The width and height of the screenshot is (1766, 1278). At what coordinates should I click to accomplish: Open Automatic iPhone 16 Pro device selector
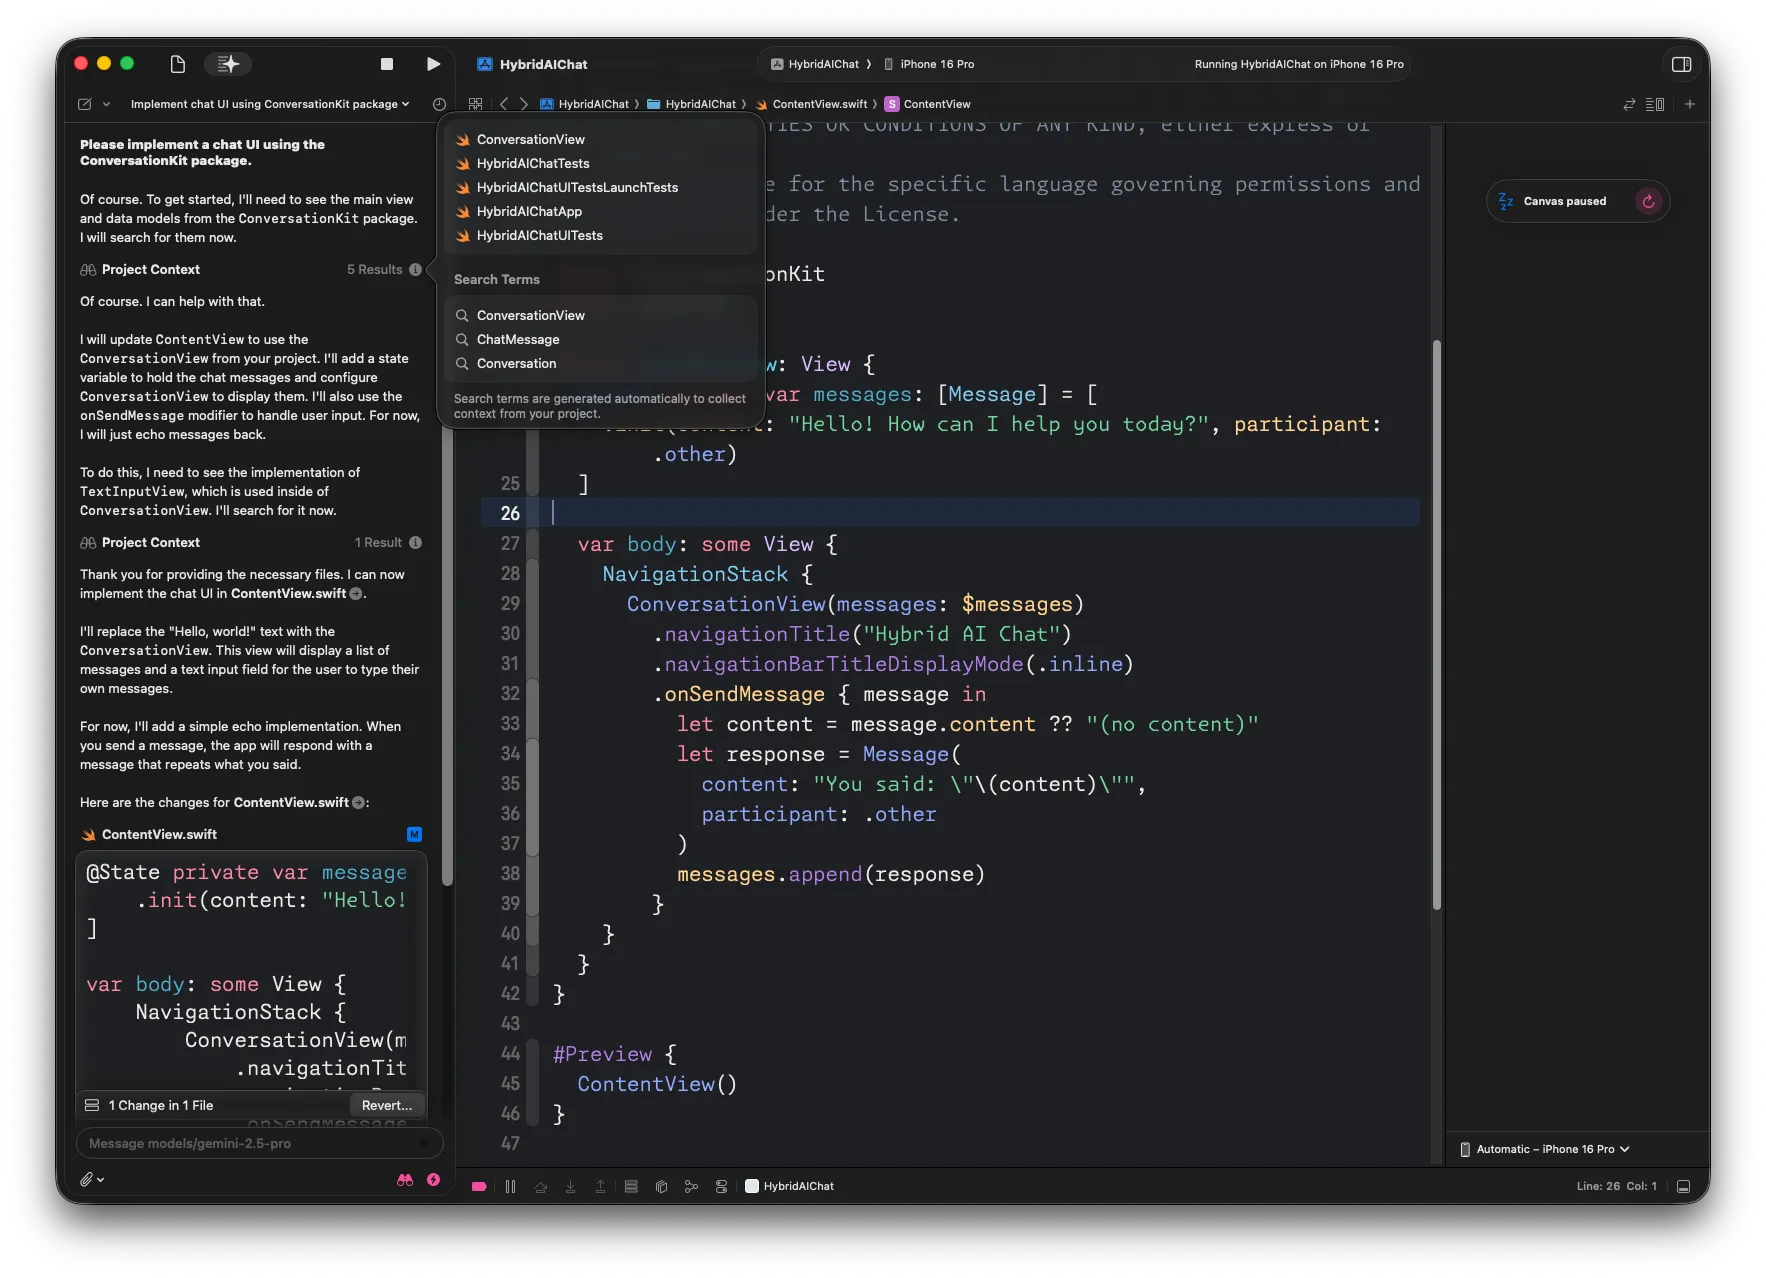click(1545, 1149)
